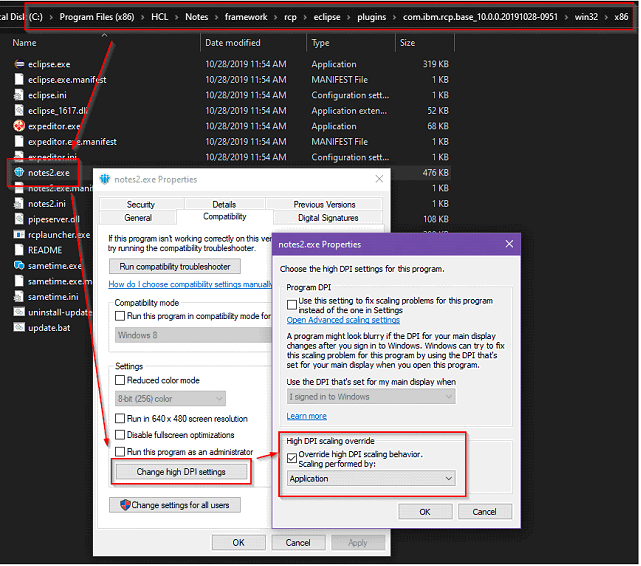Click the notes2.exe application icon
The width and height of the screenshot is (641, 566).
coord(19,172)
